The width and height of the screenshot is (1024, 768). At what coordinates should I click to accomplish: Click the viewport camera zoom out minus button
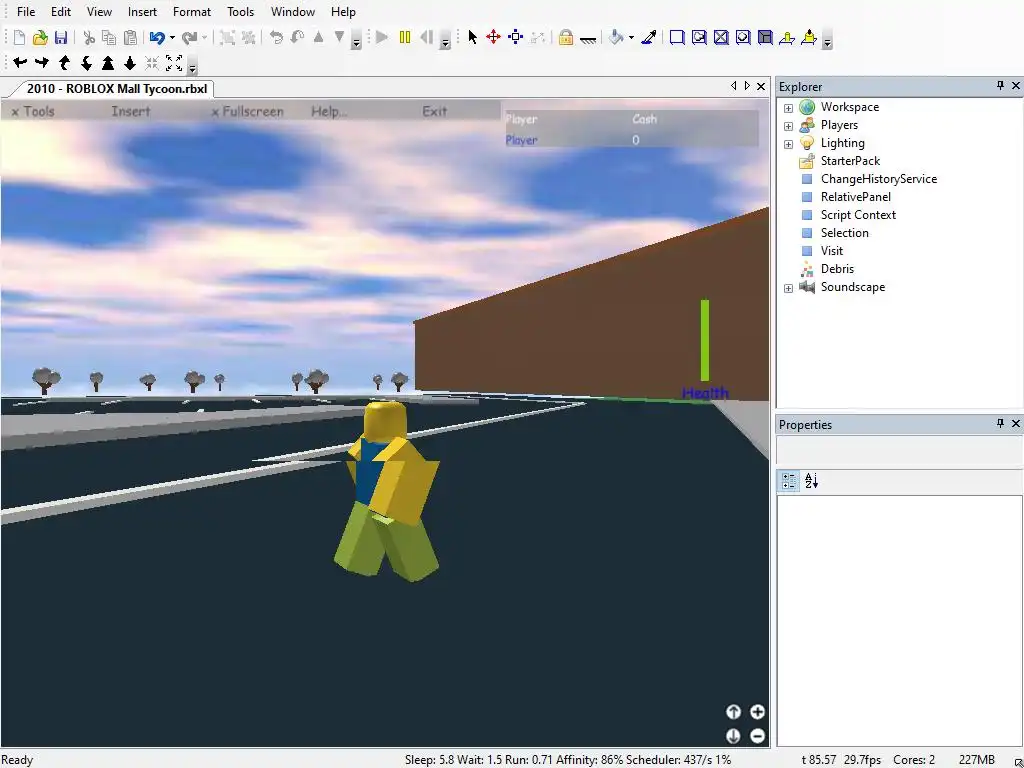758,737
